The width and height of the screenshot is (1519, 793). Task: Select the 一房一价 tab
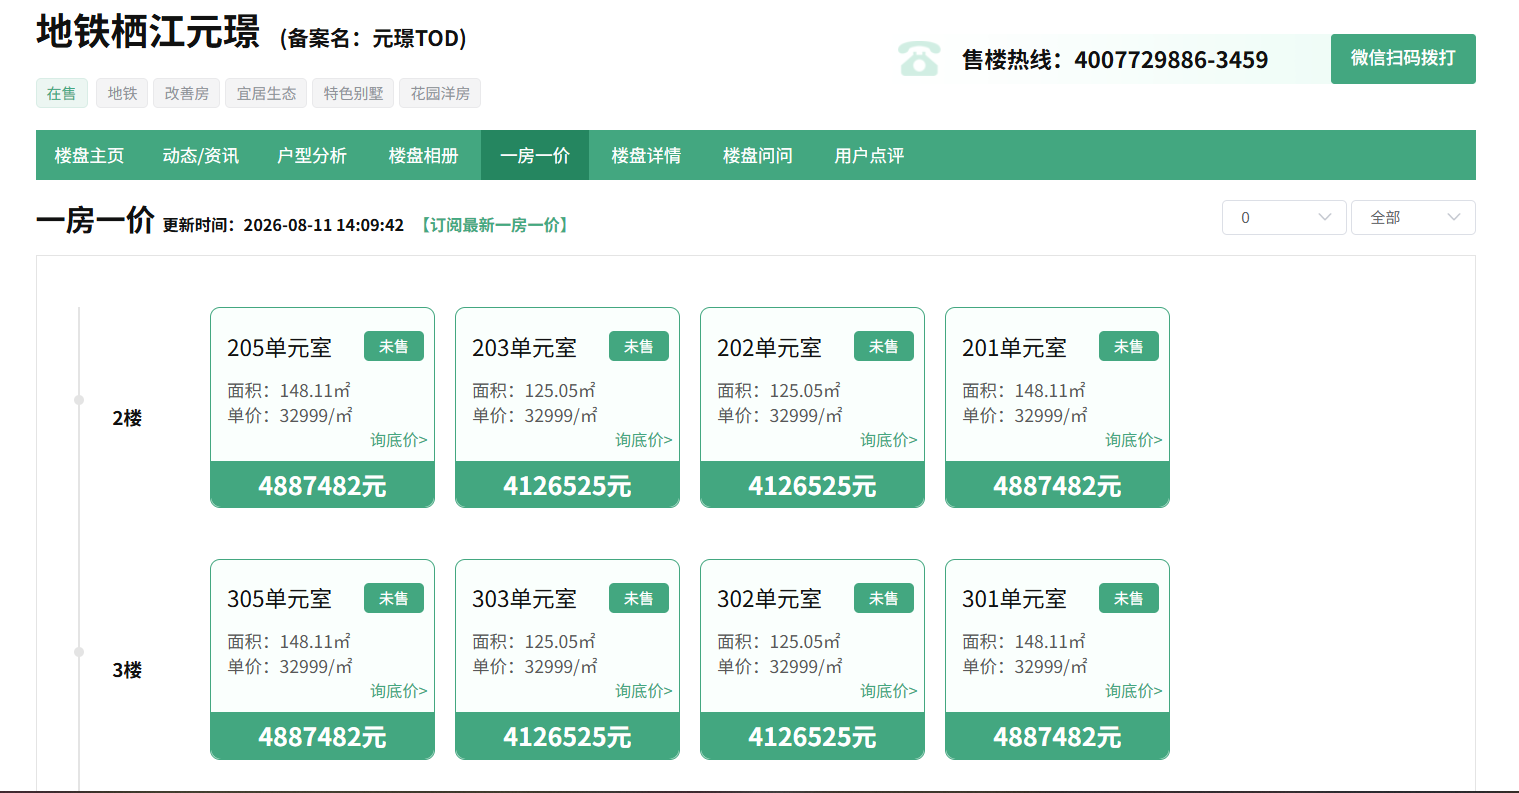535,155
